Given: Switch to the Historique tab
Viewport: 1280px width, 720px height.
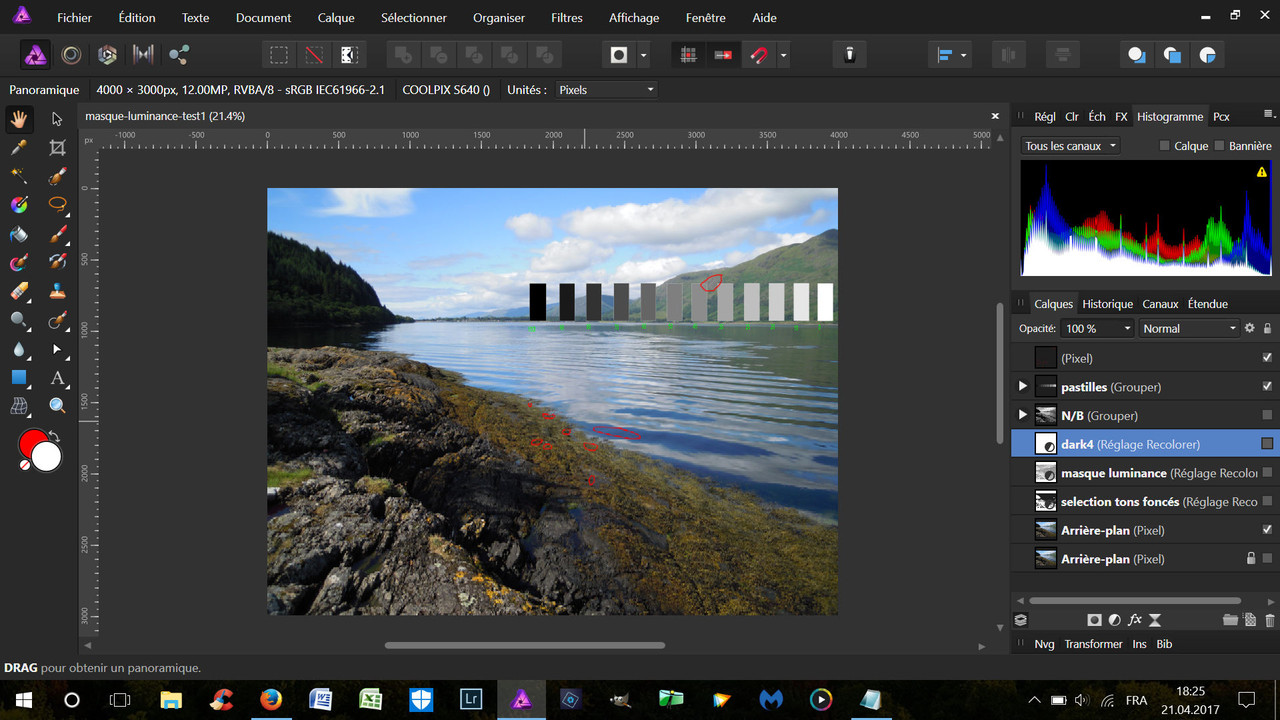Looking at the screenshot, I should 1107,304.
